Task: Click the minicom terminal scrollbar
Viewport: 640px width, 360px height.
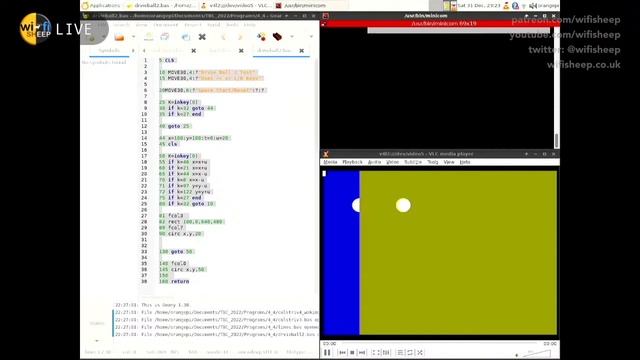Action: pyautogui.click(x=556, y=140)
